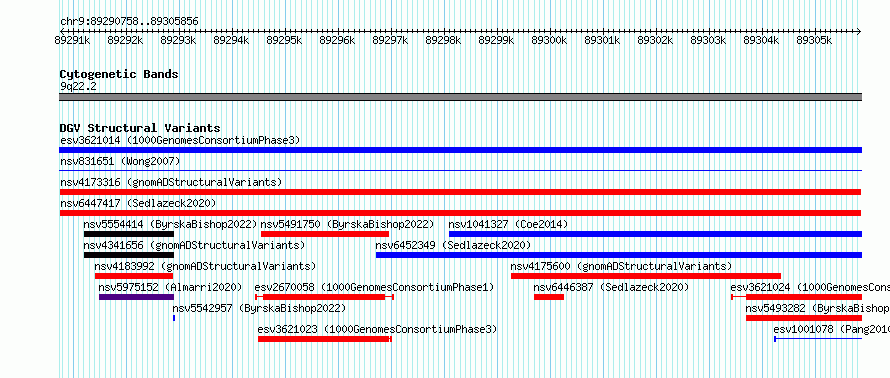The height and width of the screenshot is (378, 890).
Task: Open esv2670058 (1000GenomesConsortiumPhase1) label
Action: tap(374, 287)
